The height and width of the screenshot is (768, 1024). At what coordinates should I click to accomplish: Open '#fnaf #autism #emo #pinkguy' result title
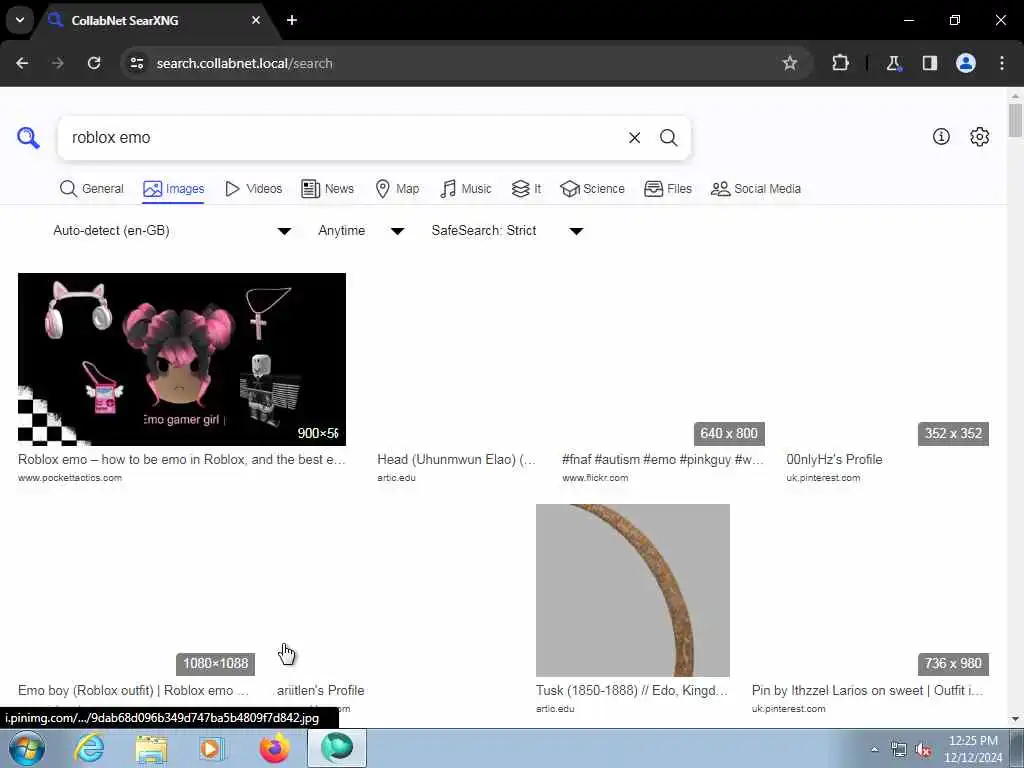(662, 460)
